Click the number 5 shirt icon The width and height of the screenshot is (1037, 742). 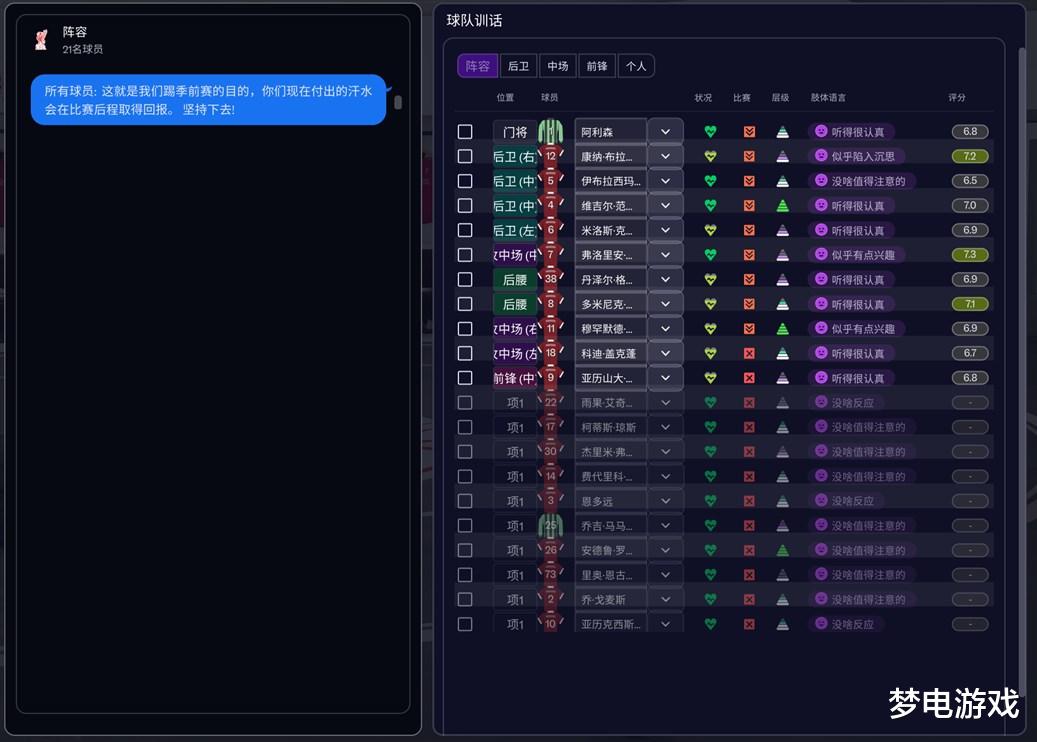click(550, 181)
